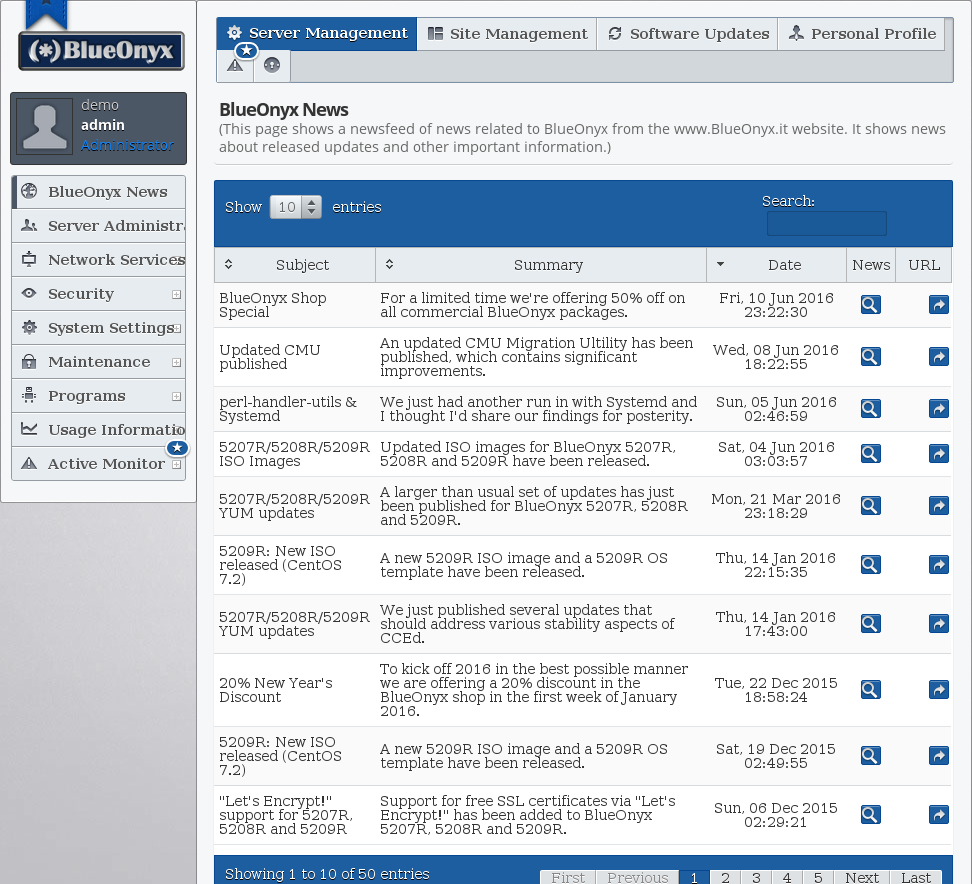Focus the Search input field

tap(826, 224)
